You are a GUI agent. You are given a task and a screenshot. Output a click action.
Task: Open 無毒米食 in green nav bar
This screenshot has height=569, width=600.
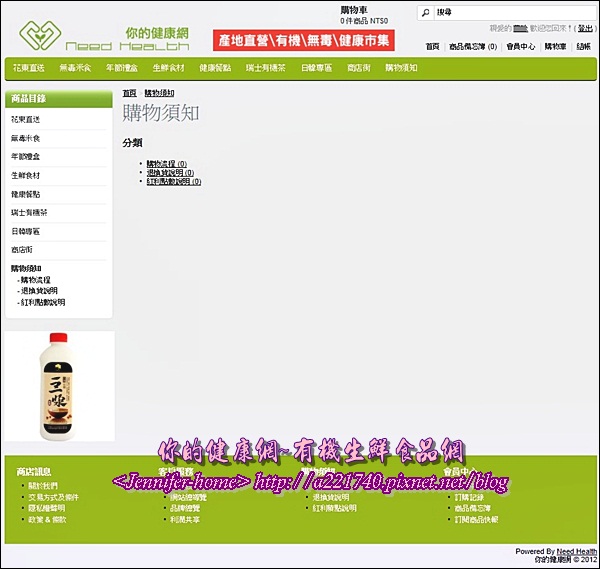pyautogui.click(x=75, y=68)
